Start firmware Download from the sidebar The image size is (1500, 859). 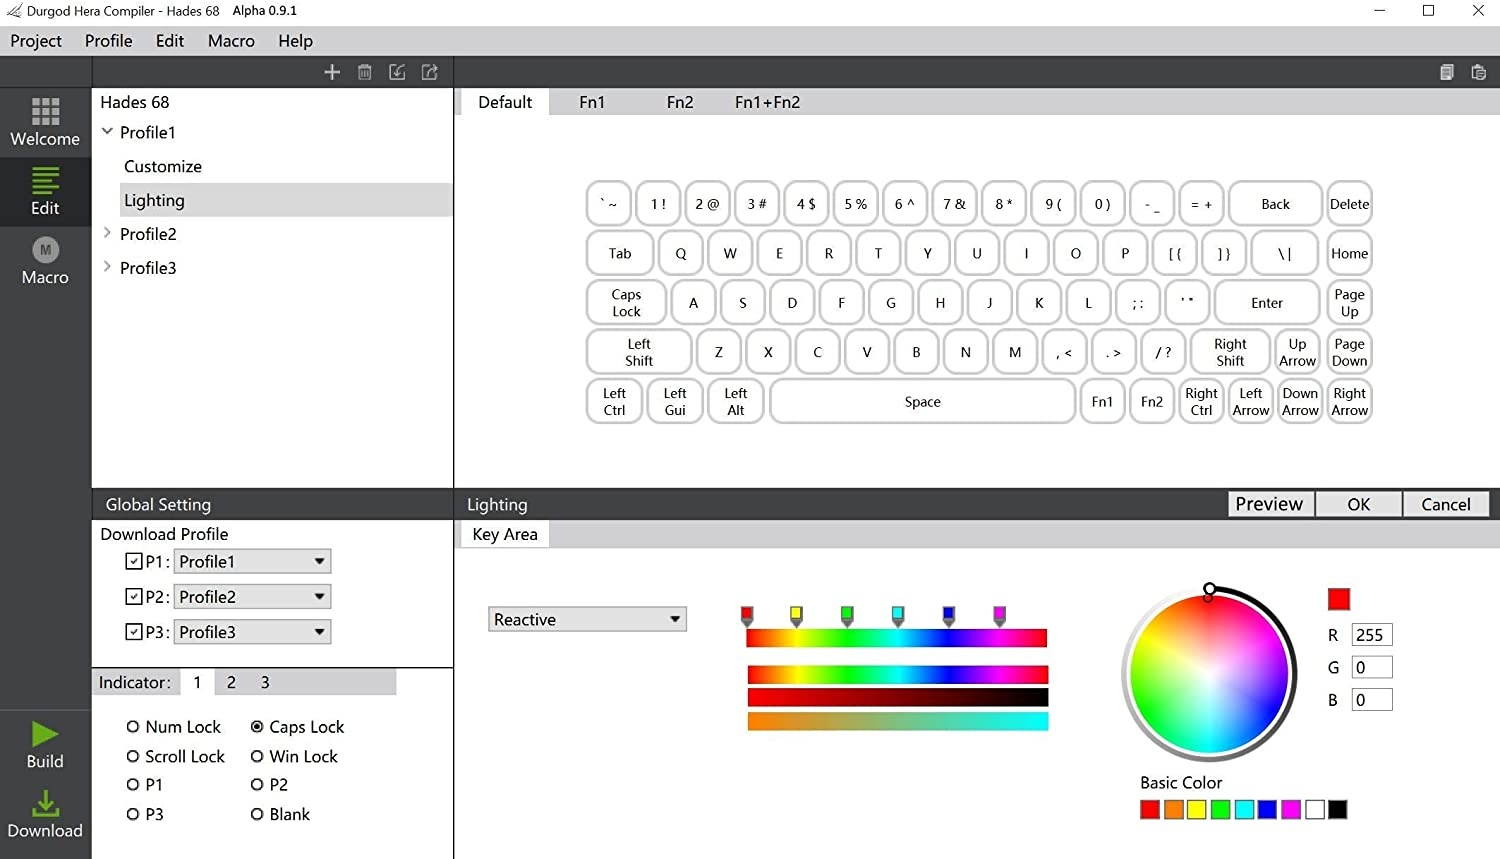tap(45, 812)
